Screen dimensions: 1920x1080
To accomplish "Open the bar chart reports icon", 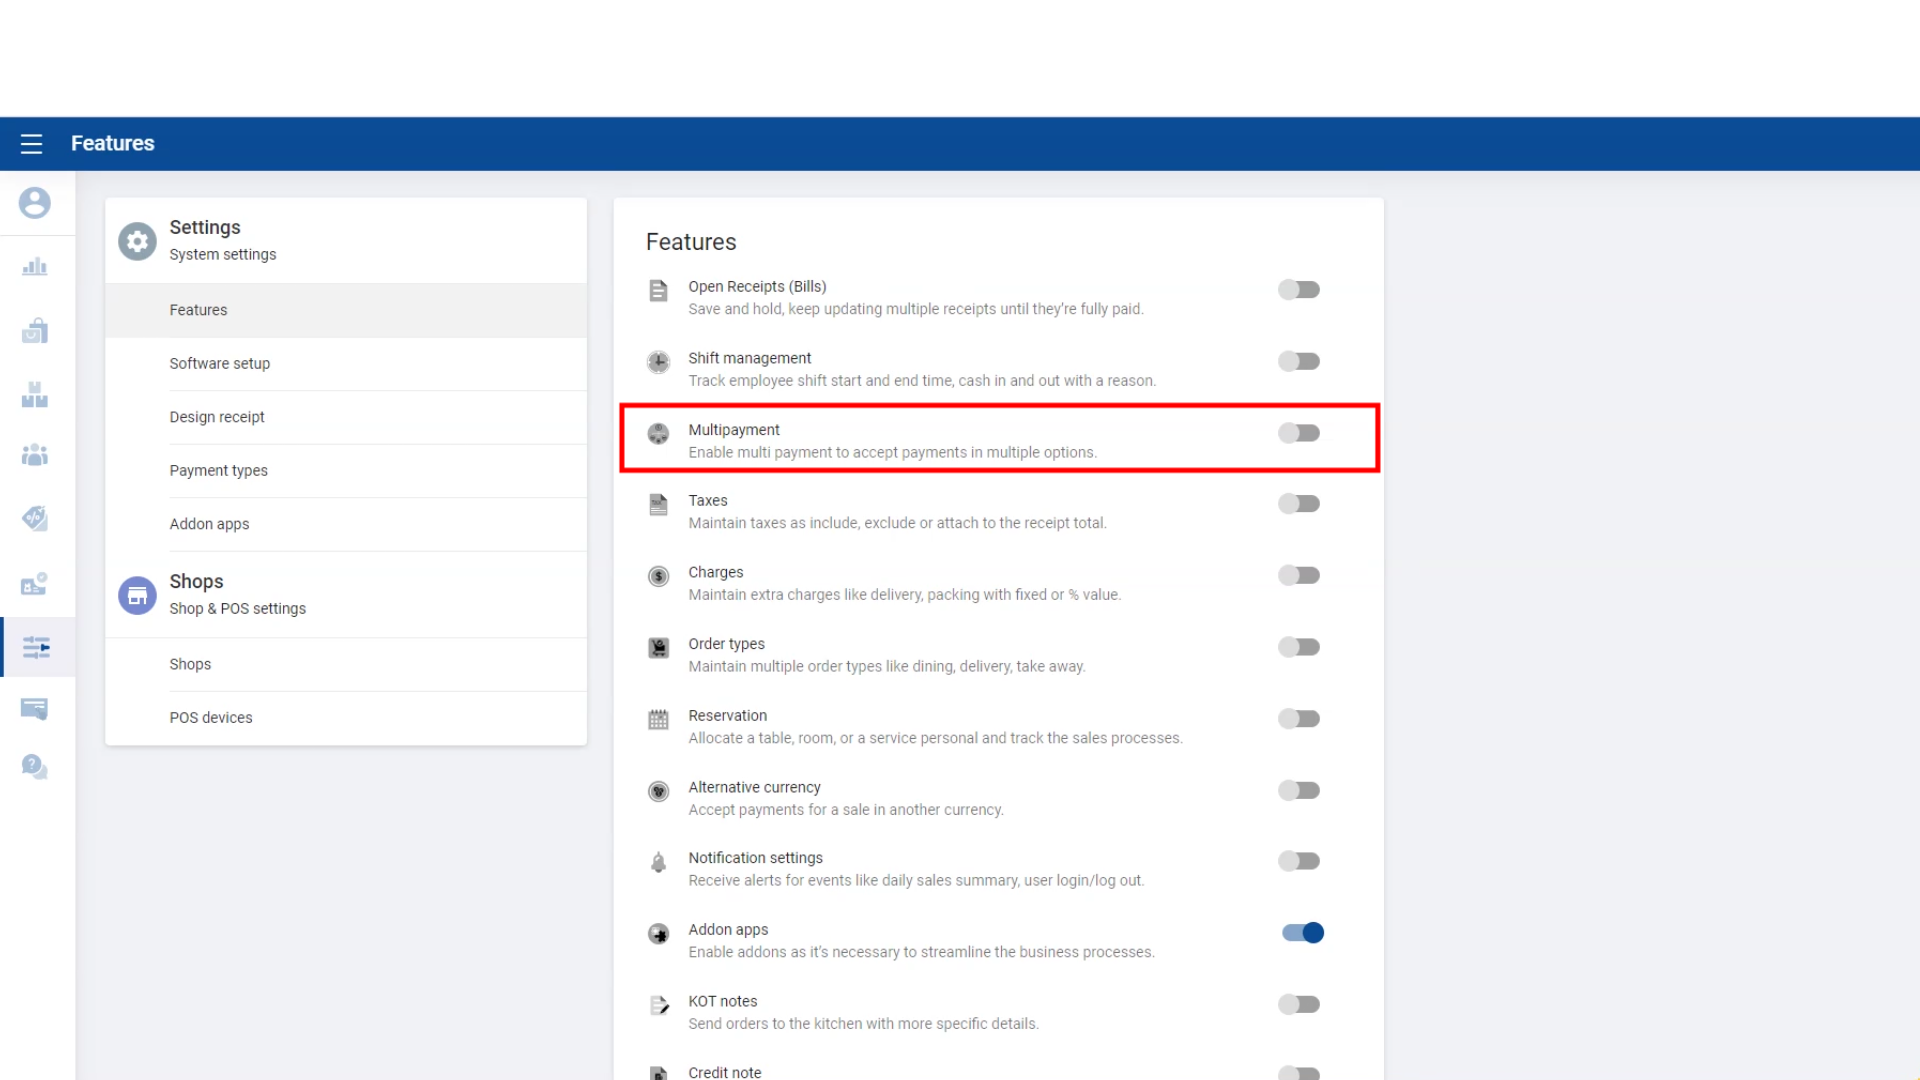I will click(x=34, y=267).
